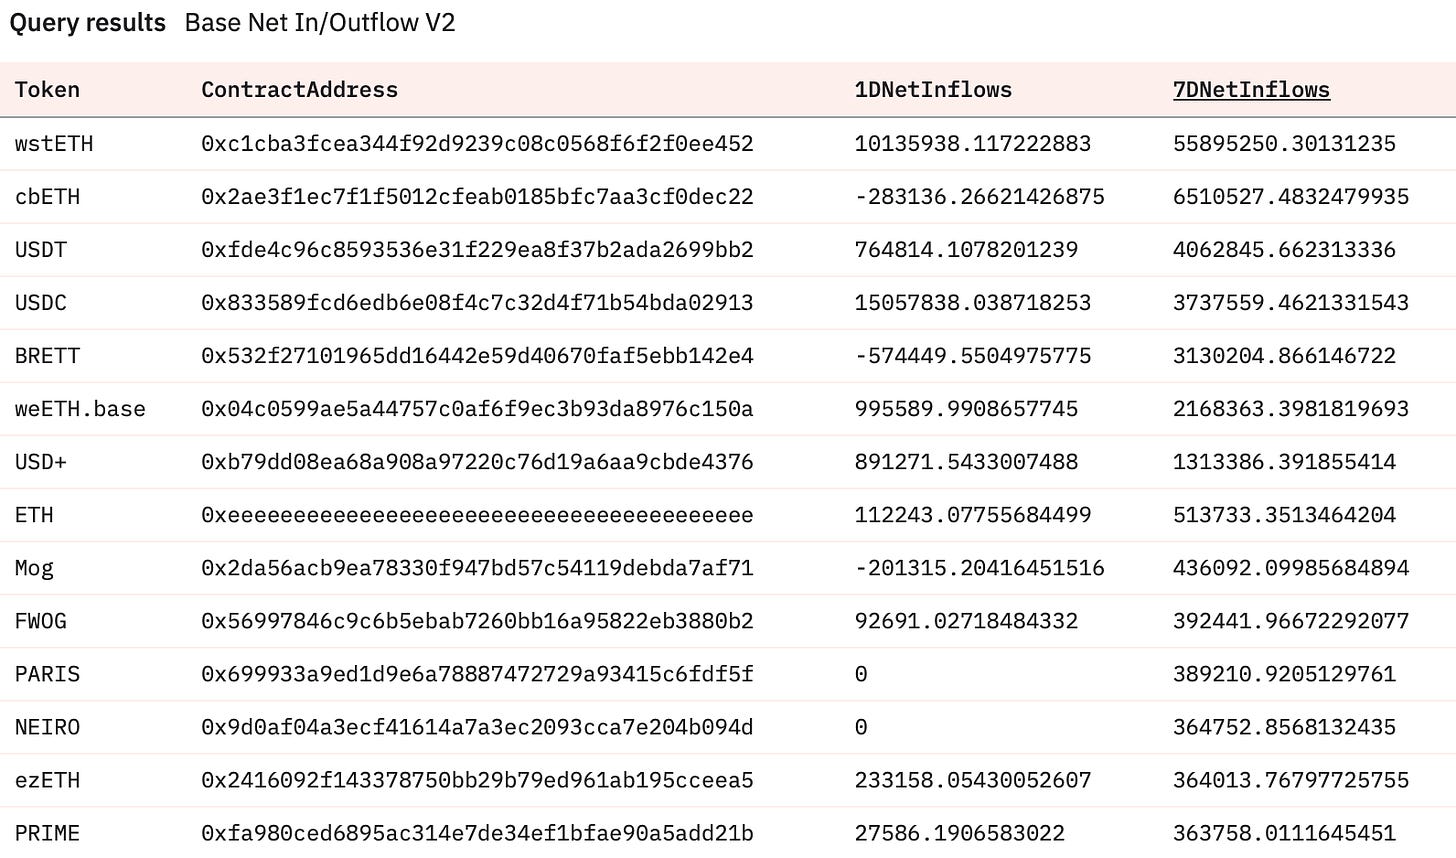Select the Mog negative 1DNetInflows value
This screenshot has width=1456, height=858.
(x=980, y=568)
